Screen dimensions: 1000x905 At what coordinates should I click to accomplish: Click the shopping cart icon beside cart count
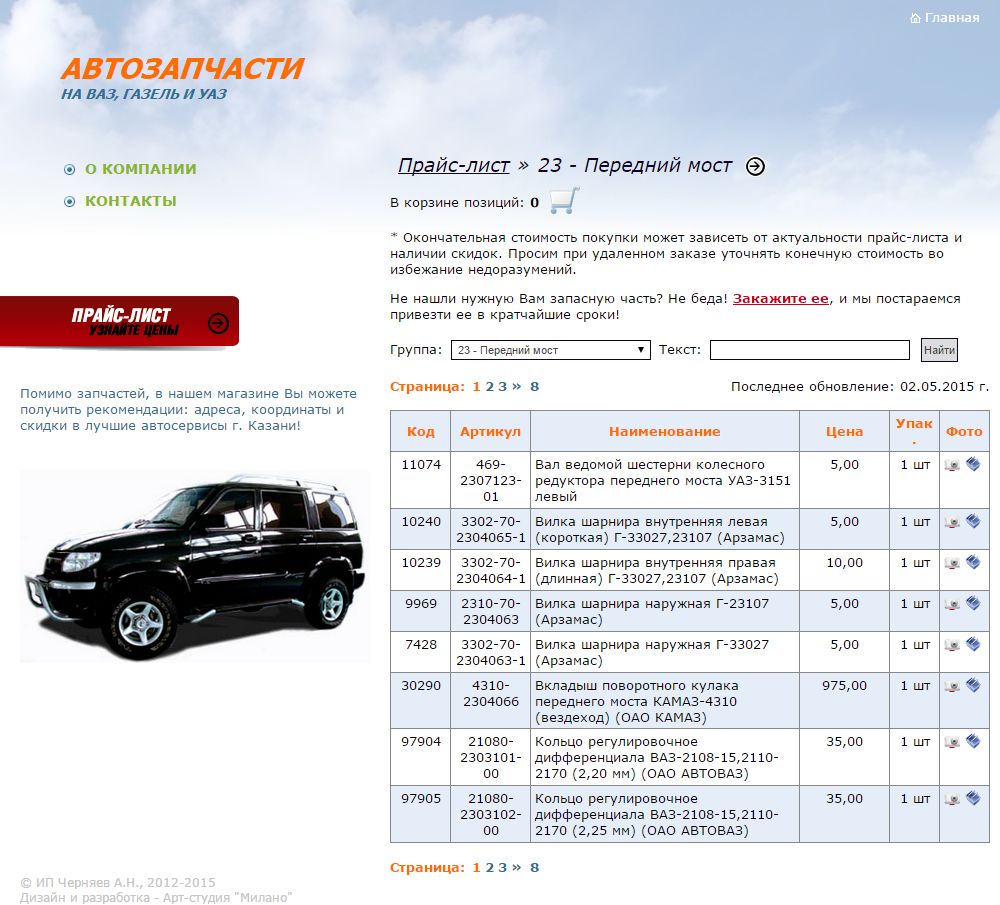[564, 201]
